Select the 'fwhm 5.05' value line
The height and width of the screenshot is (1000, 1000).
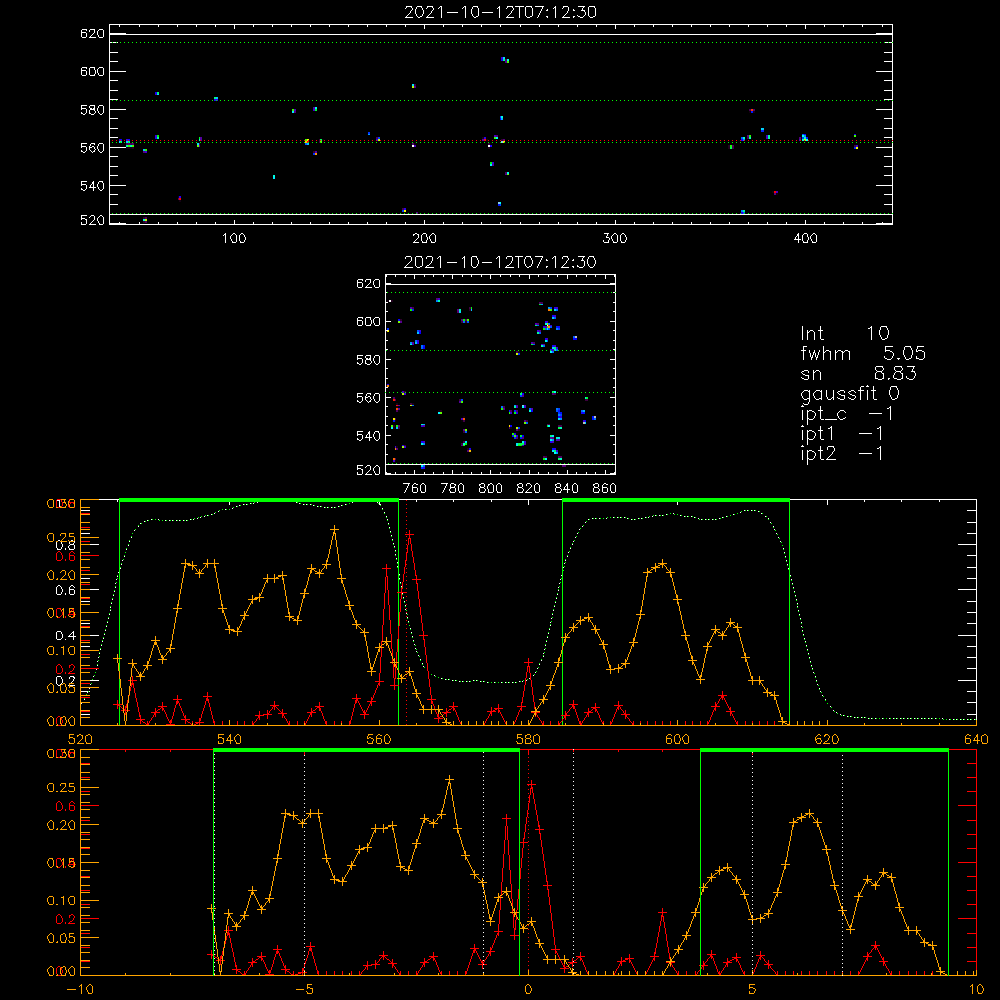[x=863, y=353]
